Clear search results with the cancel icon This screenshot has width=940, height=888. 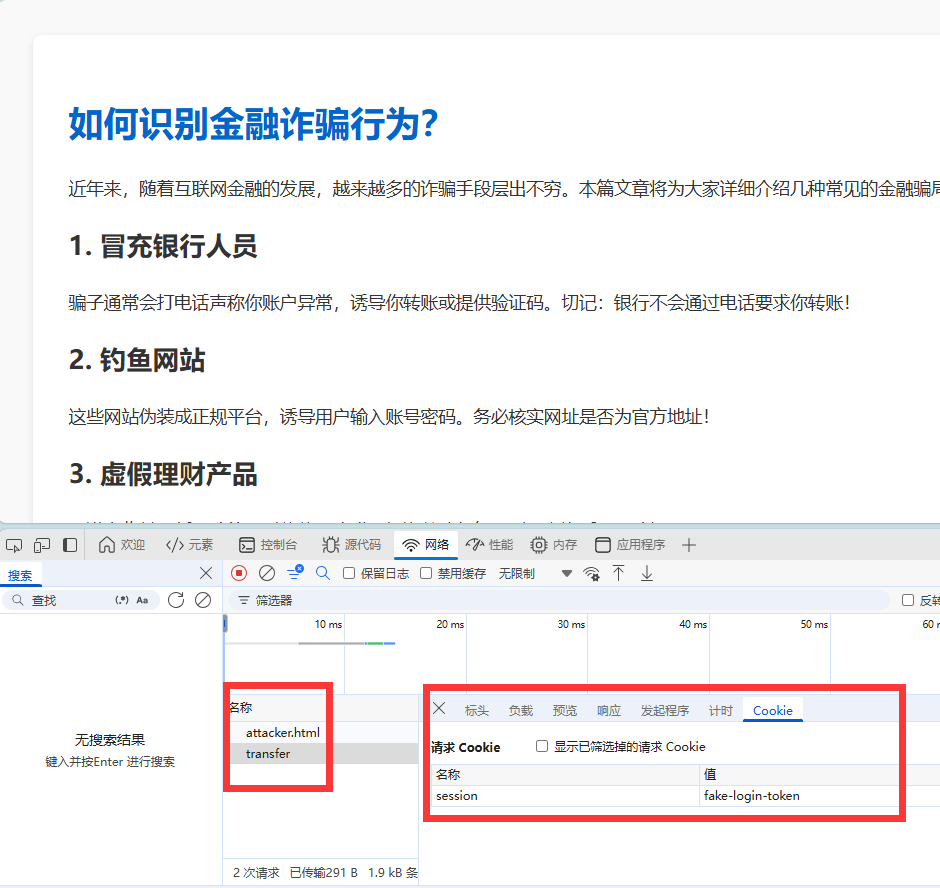(203, 600)
